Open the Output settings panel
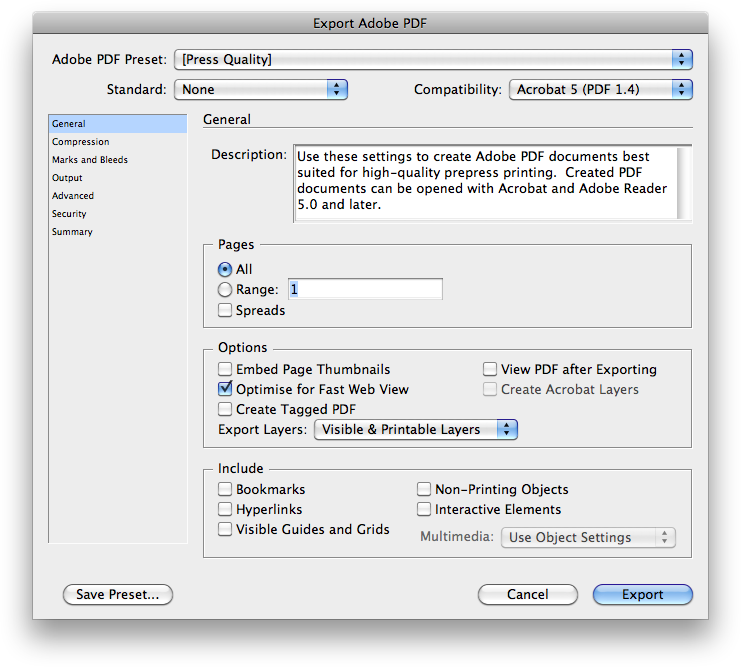Image resolution: width=741 pixels, height=667 pixels. pyautogui.click(x=118, y=178)
